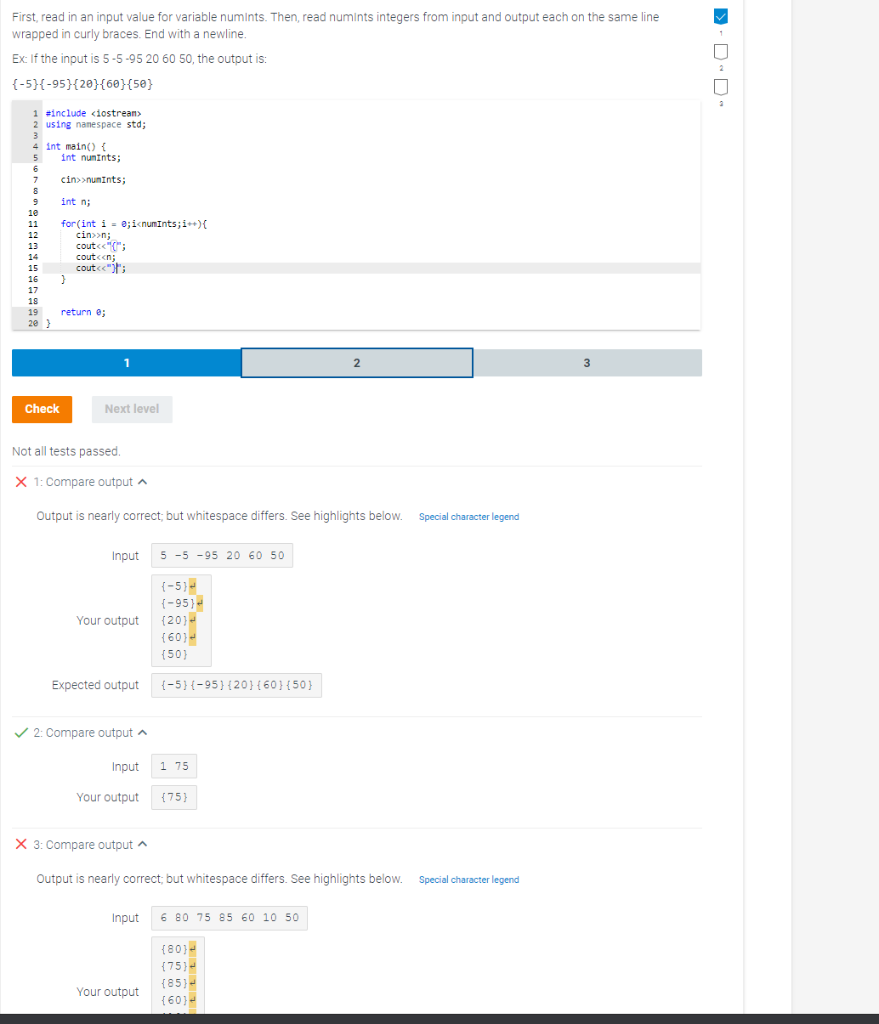The width and height of the screenshot is (879, 1024).
Task: Switch to level tab 3
Action: pyautogui.click(x=587, y=362)
